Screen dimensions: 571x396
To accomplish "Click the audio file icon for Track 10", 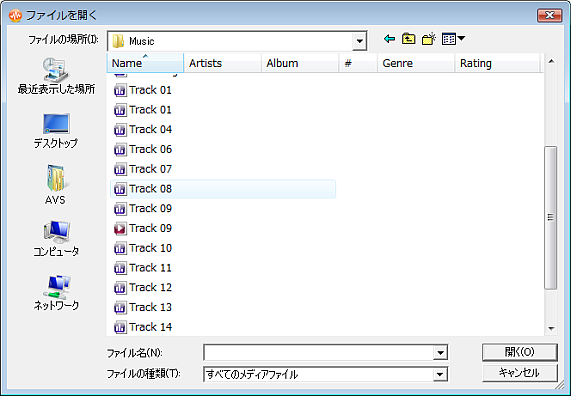I will point(120,248).
